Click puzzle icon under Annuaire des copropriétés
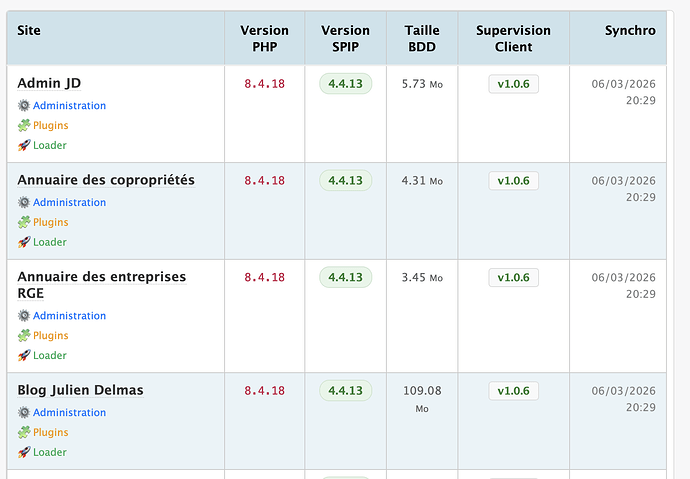 coord(24,222)
